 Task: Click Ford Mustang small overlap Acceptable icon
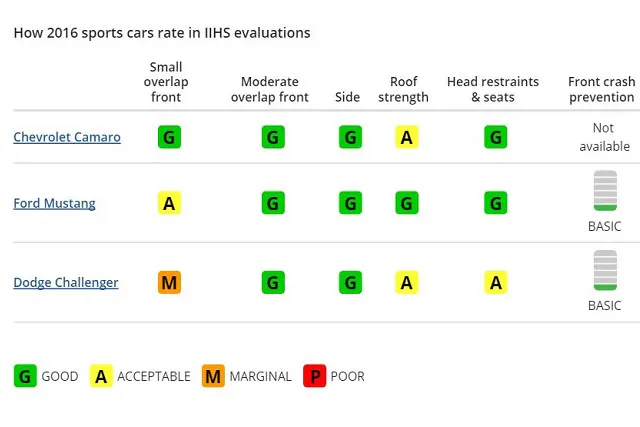pos(170,203)
